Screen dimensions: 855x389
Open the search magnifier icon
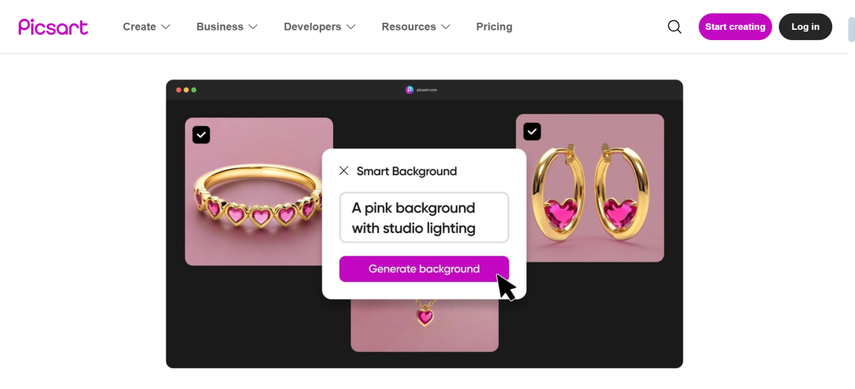tap(675, 27)
